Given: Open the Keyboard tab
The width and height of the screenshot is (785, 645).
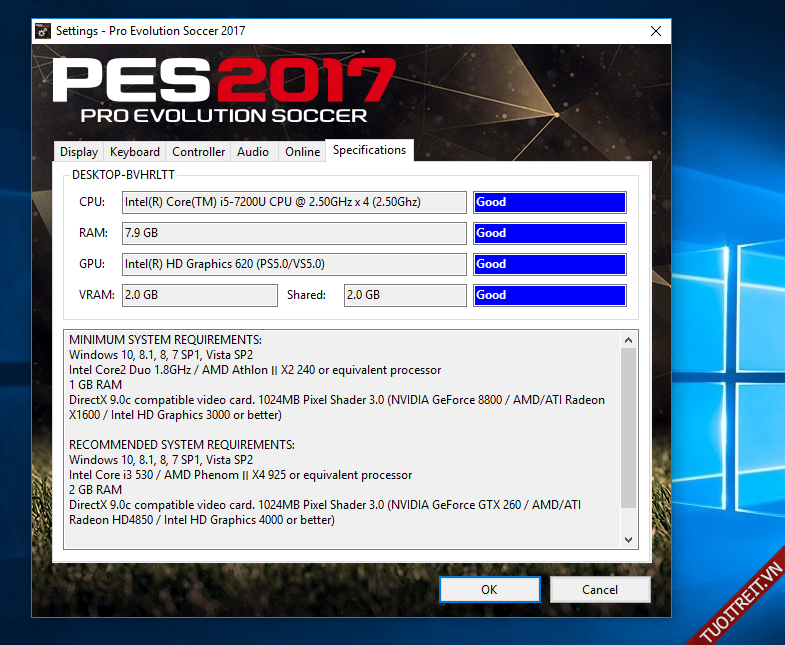Looking at the screenshot, I should point(135,152).
